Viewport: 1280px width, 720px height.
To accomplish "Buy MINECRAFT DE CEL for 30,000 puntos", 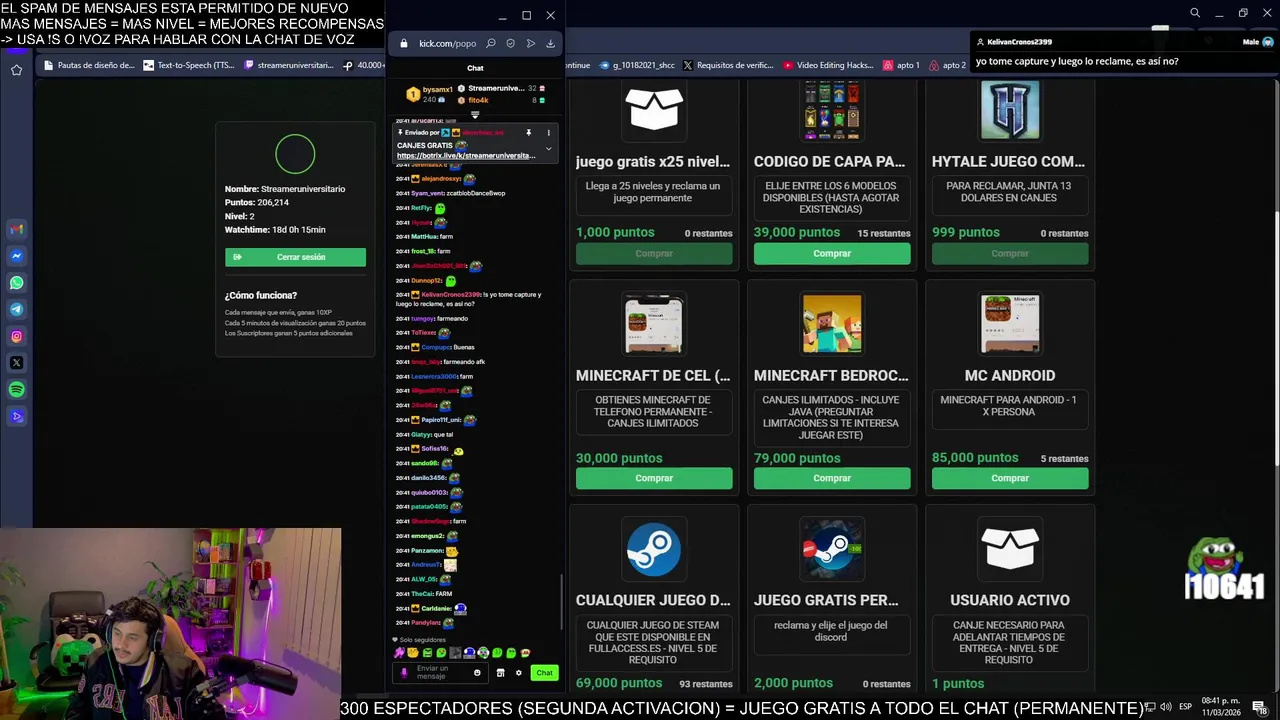I will (654, 478).
